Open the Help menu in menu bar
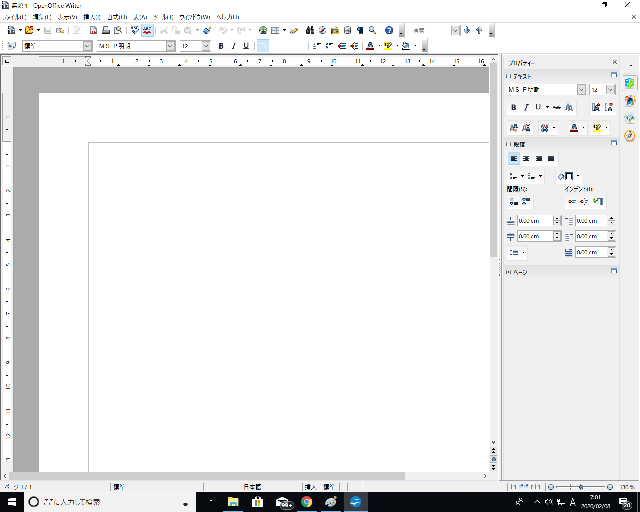The image size is (640, 512). tap(227, 17)
